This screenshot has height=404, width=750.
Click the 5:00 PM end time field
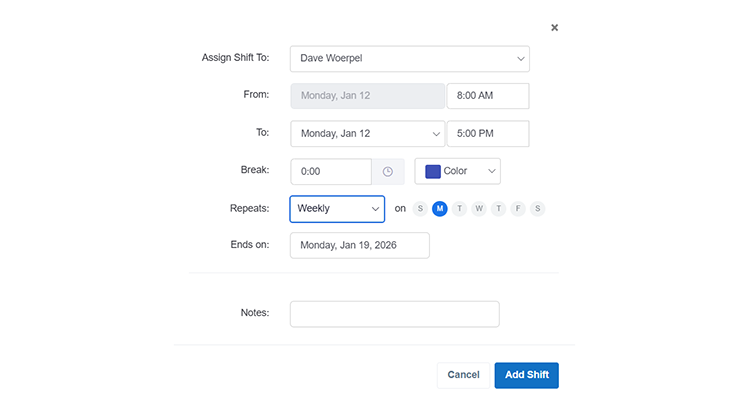487,134
